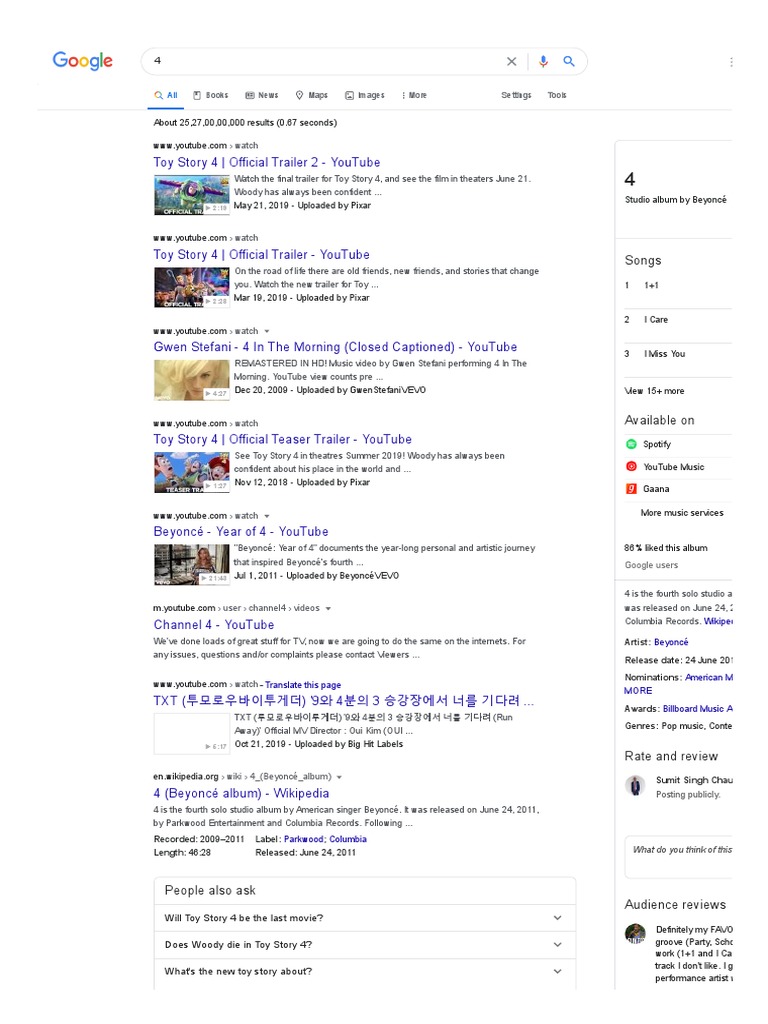Screen dimensions: 768x1024
Task: Open the More search categories menu
Action: point(413,95)
